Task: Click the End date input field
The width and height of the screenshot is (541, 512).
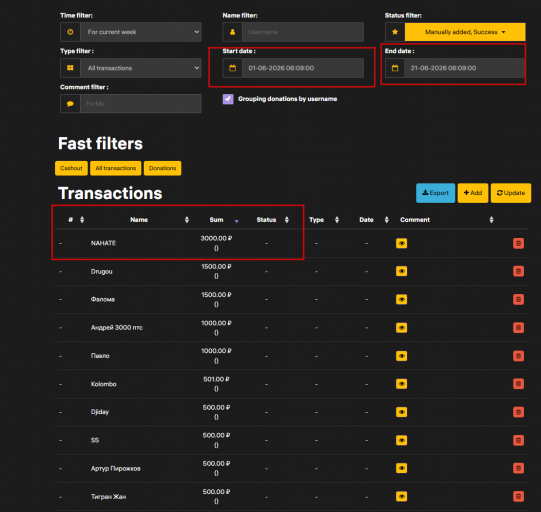Action: (464, 68)
